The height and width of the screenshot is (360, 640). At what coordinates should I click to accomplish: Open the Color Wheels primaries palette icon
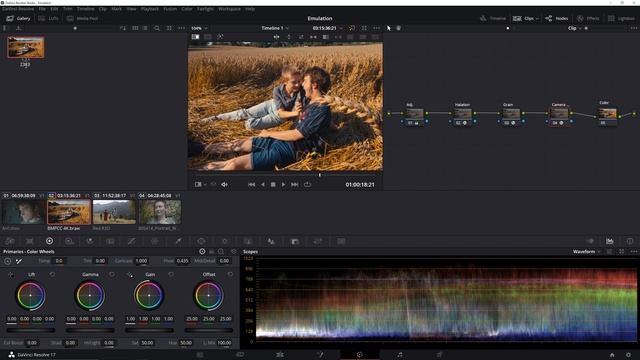coord(49,241)
